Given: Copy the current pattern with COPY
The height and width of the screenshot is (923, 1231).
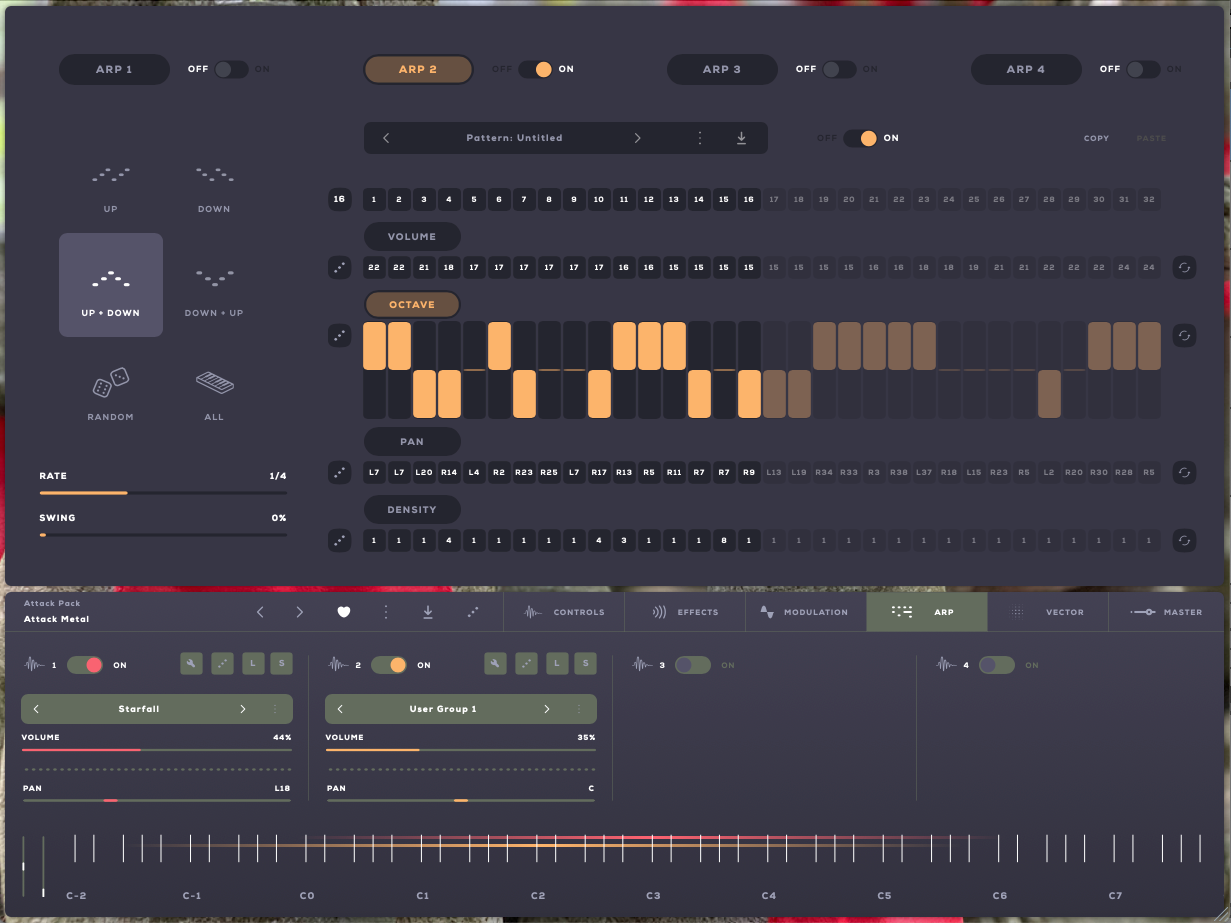Looking at the screenshot, I should tap(1097, 138).
